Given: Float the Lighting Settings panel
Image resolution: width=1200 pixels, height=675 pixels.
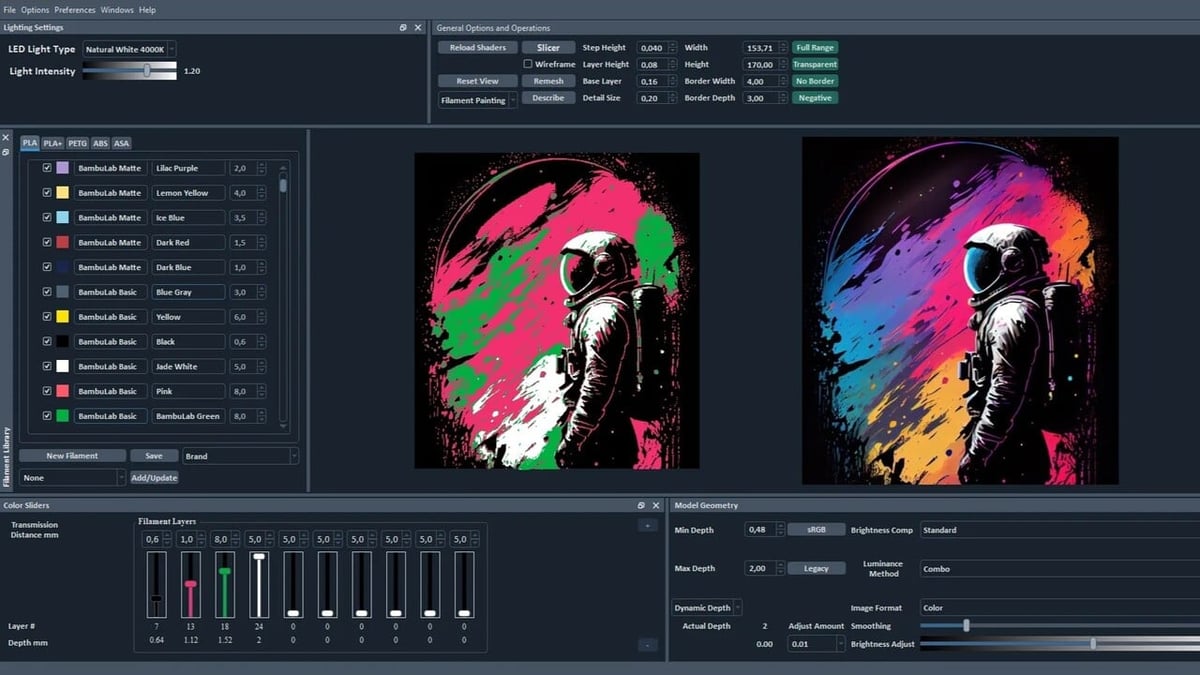Looking at the screenshot, I should pyautogui.click(x=403, y=28).
